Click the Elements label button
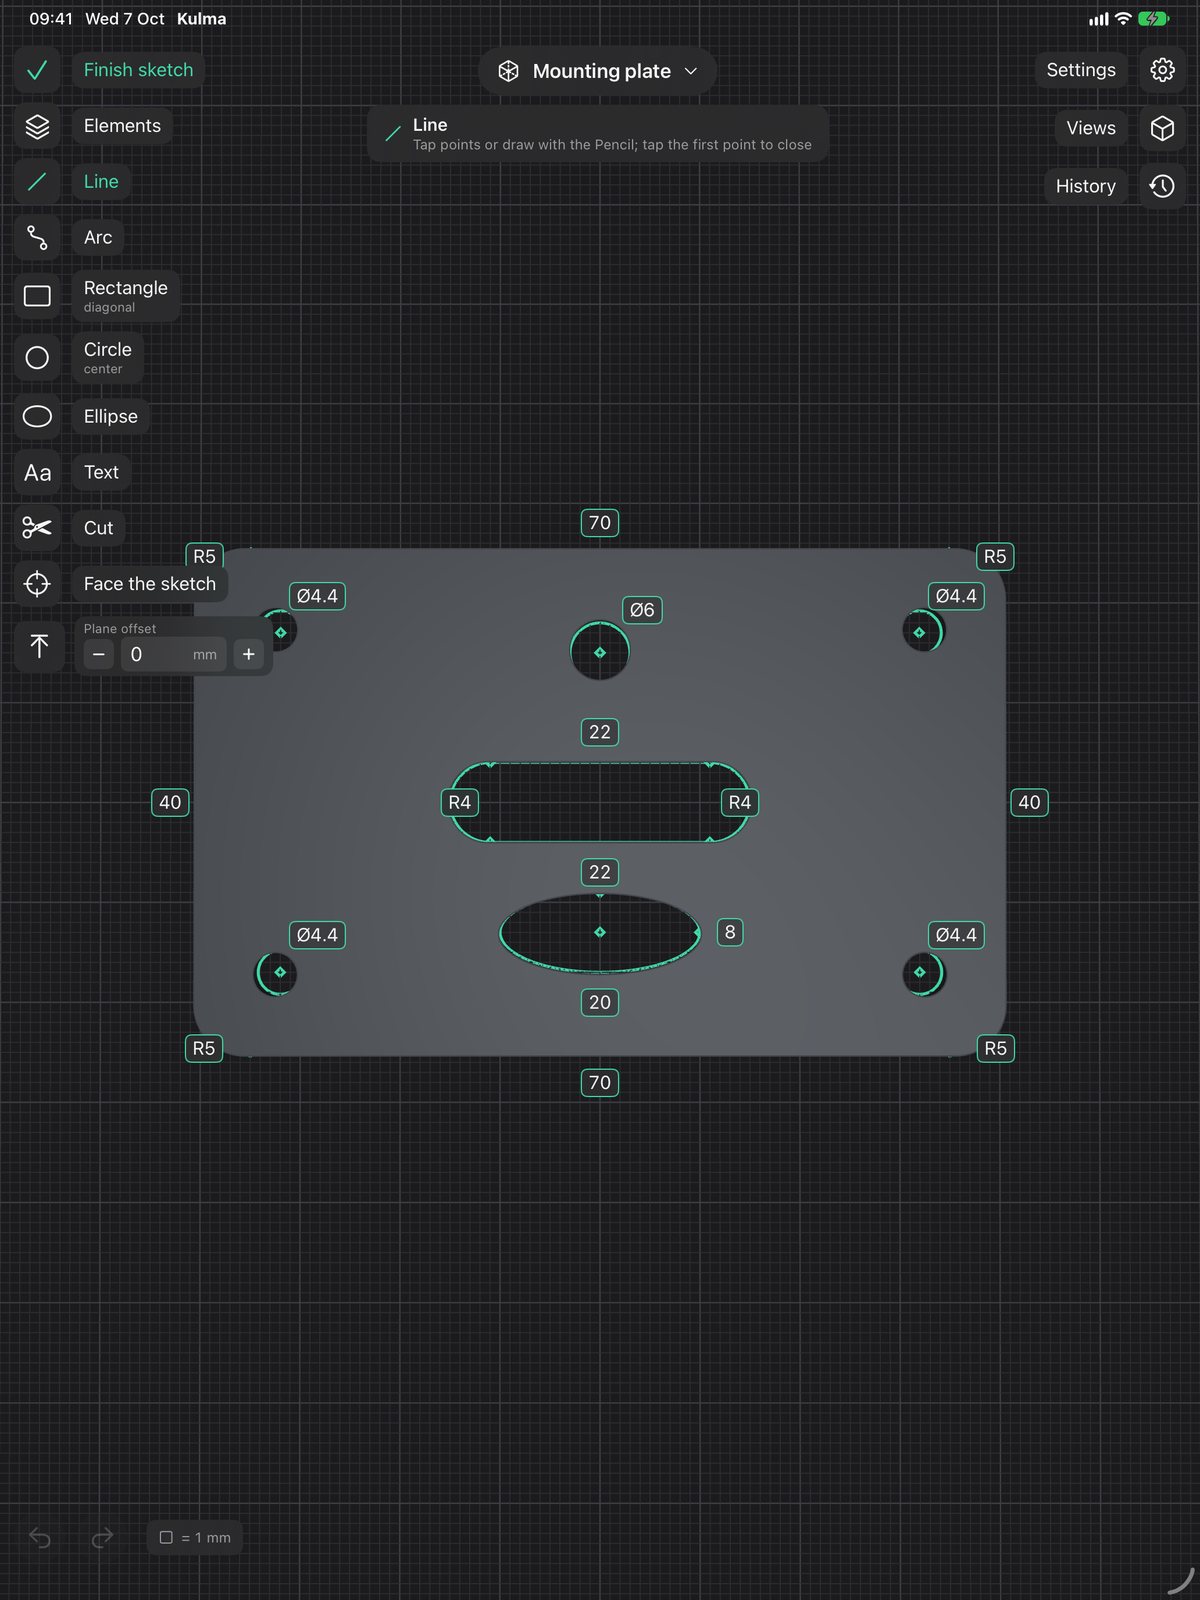The image size is (1200, 1600). coord(122,126)
